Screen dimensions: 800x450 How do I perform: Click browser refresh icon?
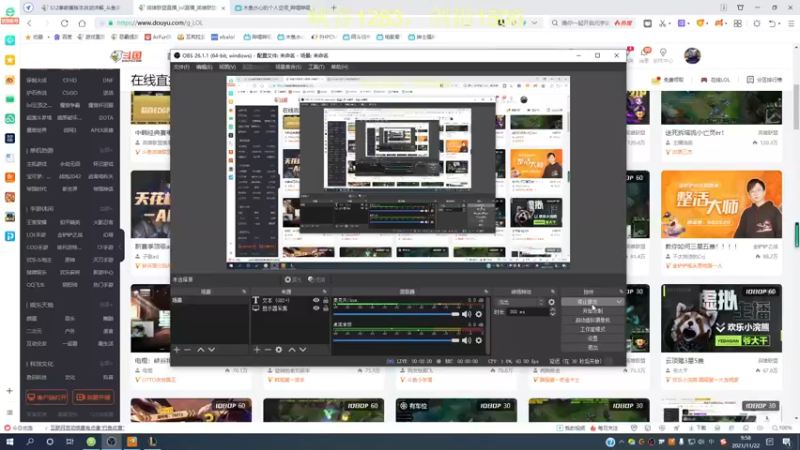(x=64, y=23)
